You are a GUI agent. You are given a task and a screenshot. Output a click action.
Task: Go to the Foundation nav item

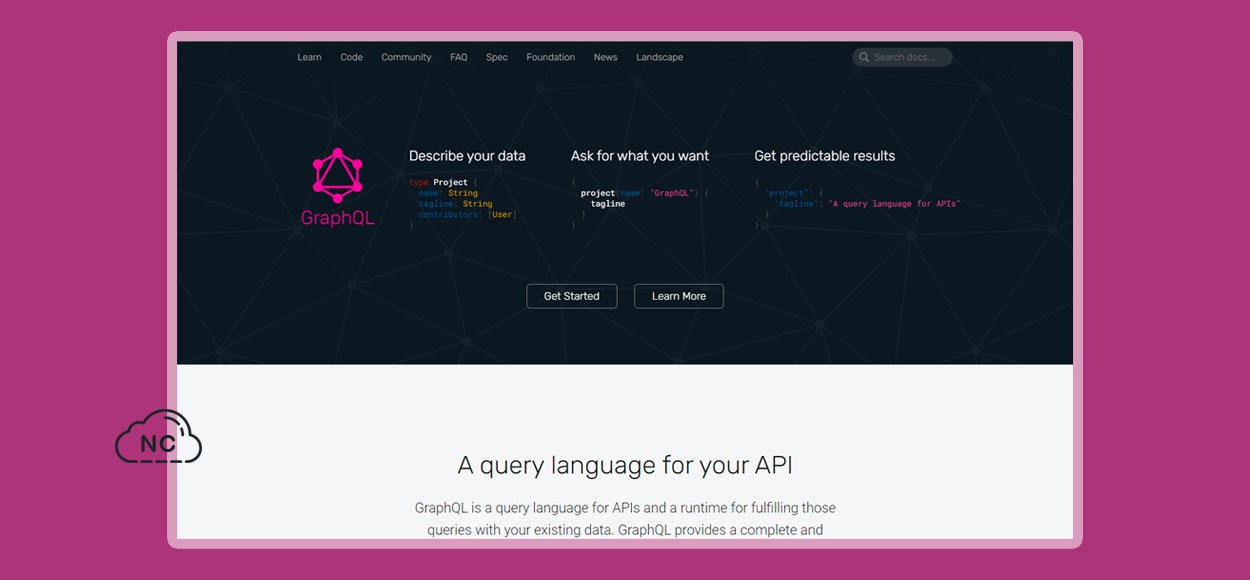tap(551, 57)
